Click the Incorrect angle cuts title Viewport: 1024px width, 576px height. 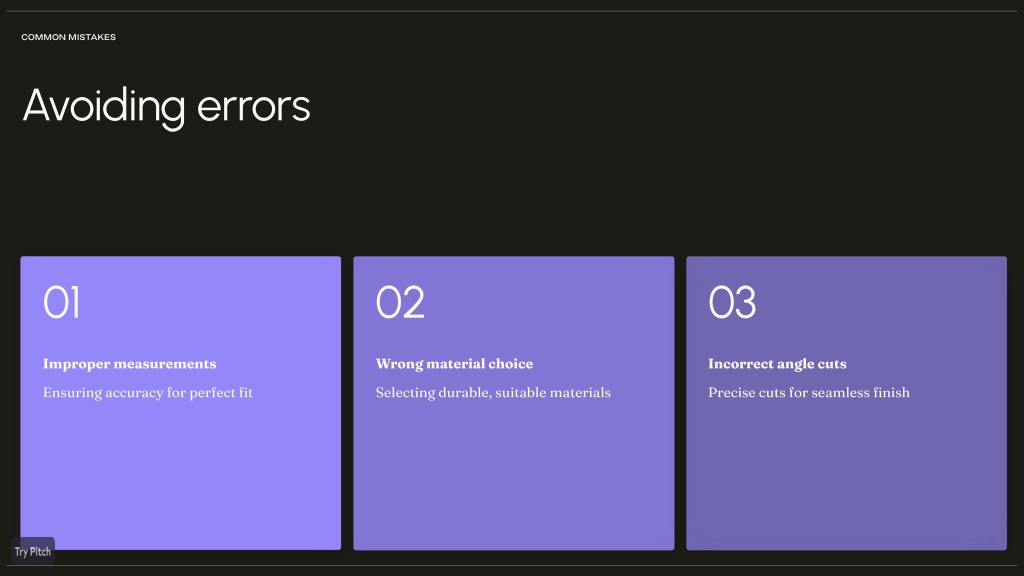[x=777, y=364]
